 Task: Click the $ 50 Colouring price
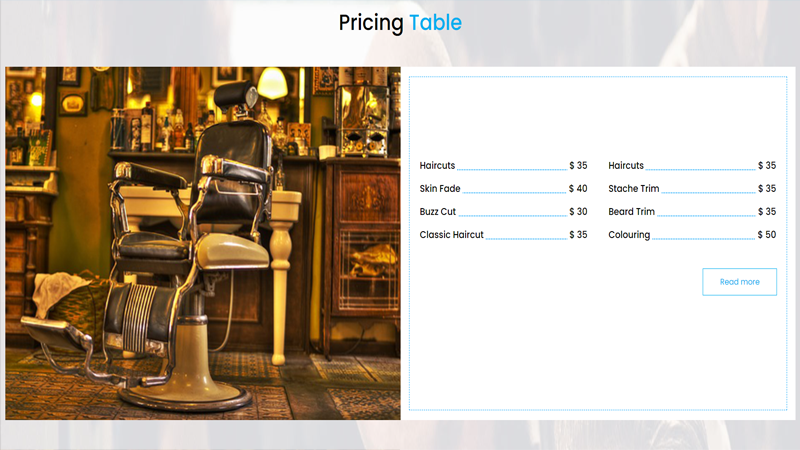[x=767, y=235]
